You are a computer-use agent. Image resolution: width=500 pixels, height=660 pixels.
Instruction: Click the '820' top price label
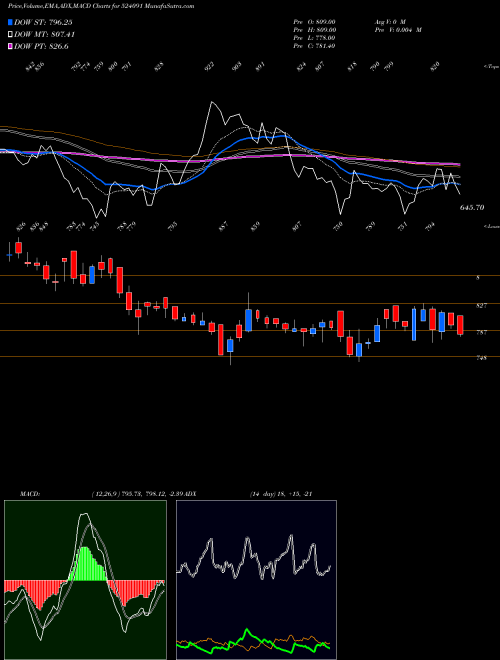[x=435, y=66]
